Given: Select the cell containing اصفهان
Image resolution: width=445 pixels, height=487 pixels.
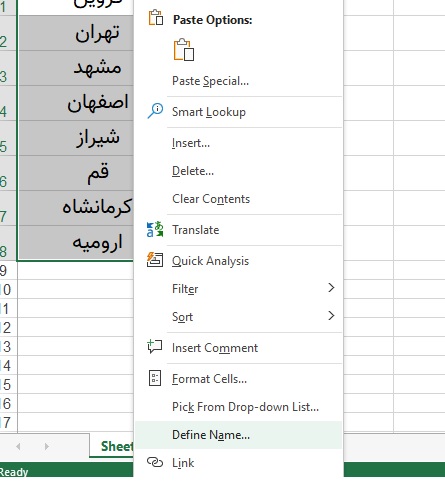Looking at the screenshot, I should (x=76, y=103).
